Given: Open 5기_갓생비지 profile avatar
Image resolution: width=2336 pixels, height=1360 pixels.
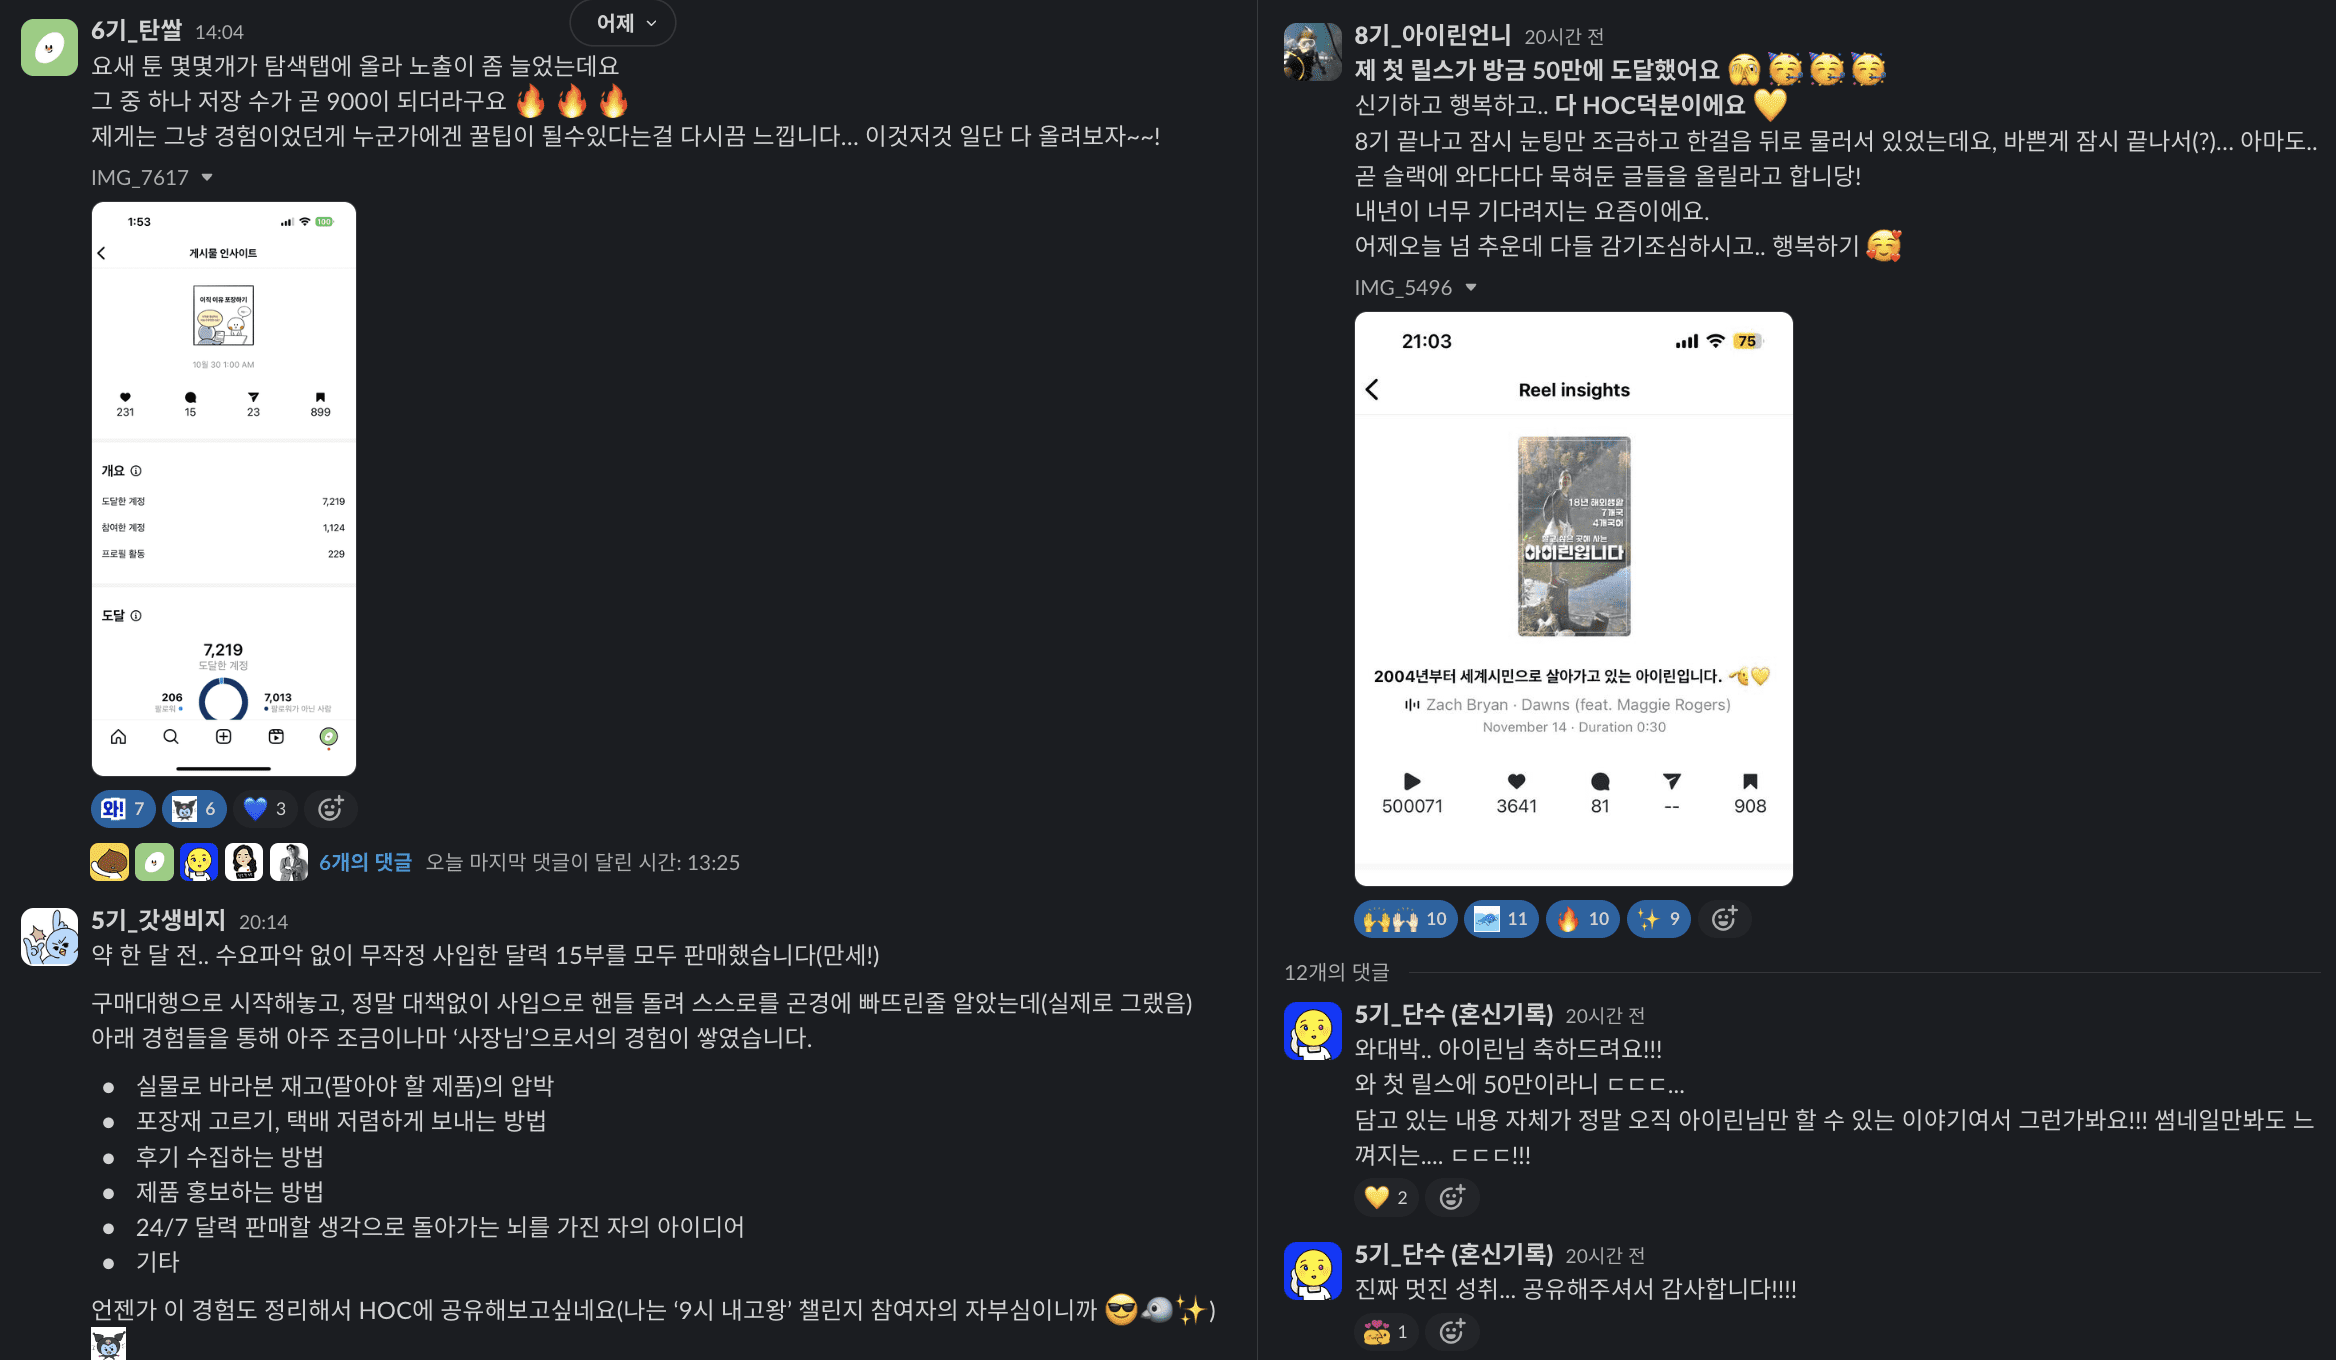Looking at the screenshot, I should click(49, 936).
